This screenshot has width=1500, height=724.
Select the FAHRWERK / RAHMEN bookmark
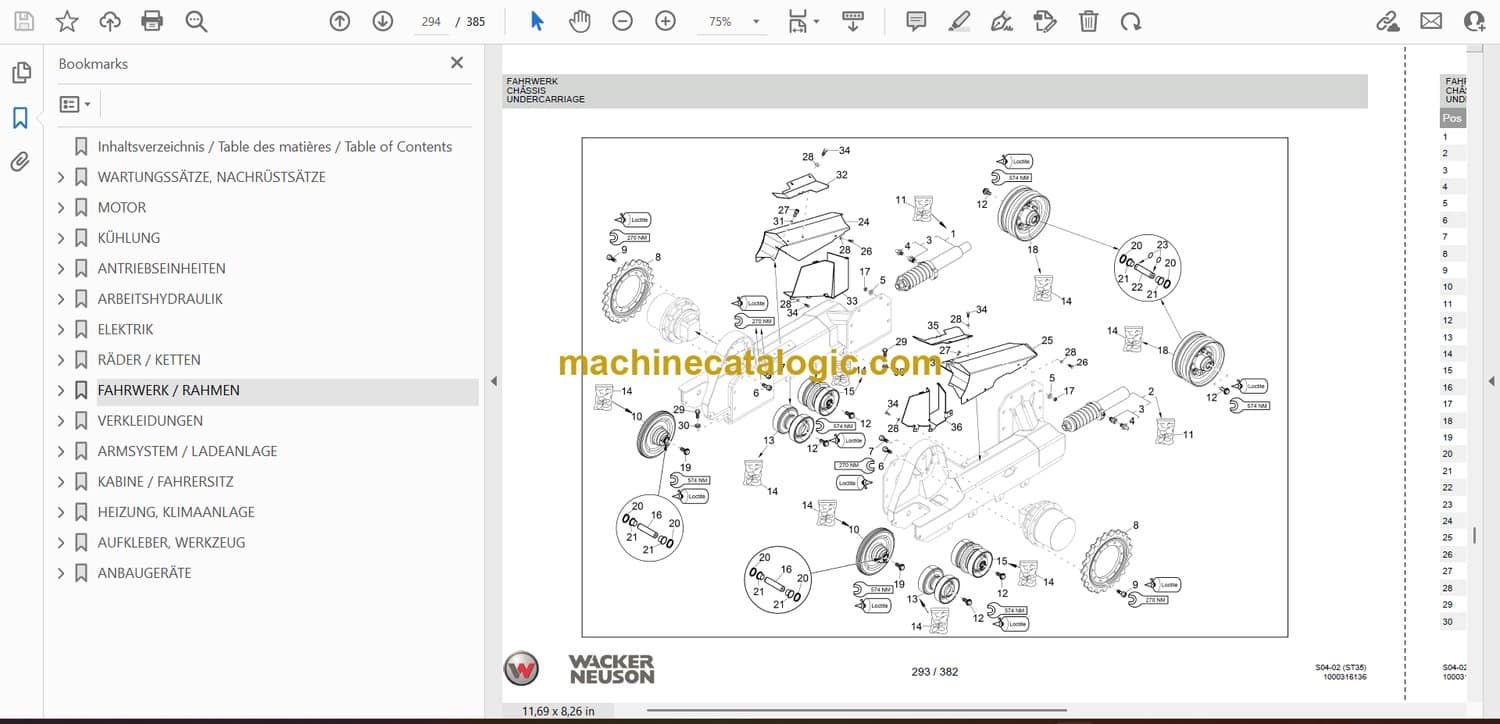168,391
